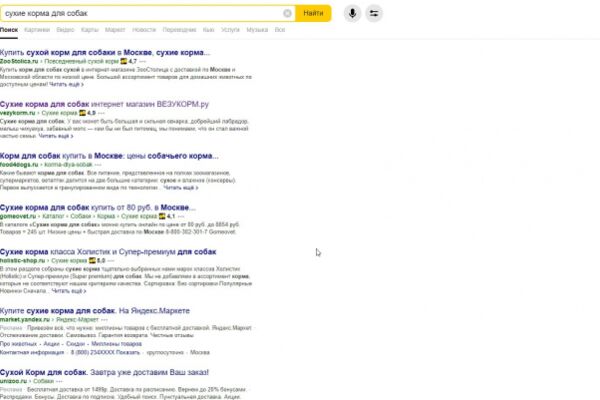Open 'Контактная информация' of the Яндекс.Маркет ad

coord(32,353)
